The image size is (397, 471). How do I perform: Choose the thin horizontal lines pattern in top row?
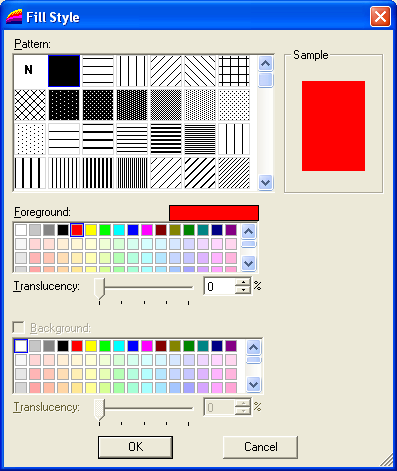pyautogui.click(x=98, y=71)
